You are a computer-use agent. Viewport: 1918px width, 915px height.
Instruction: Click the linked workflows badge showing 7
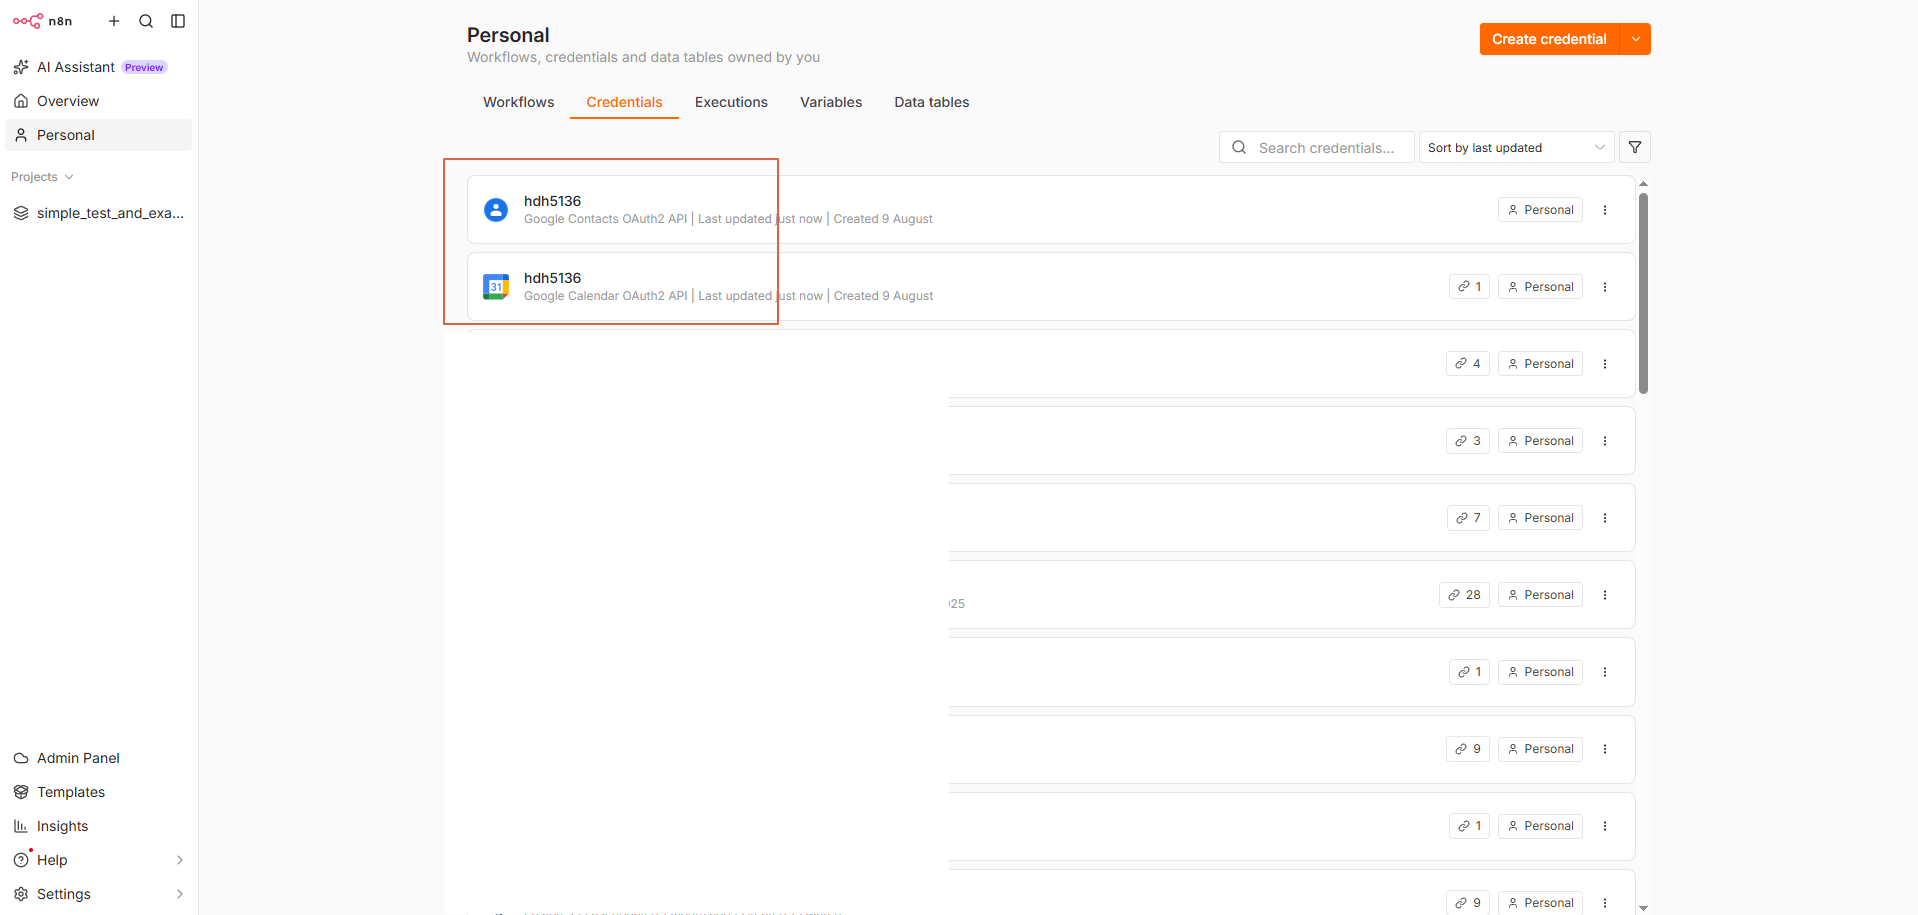coord(1468,518)
